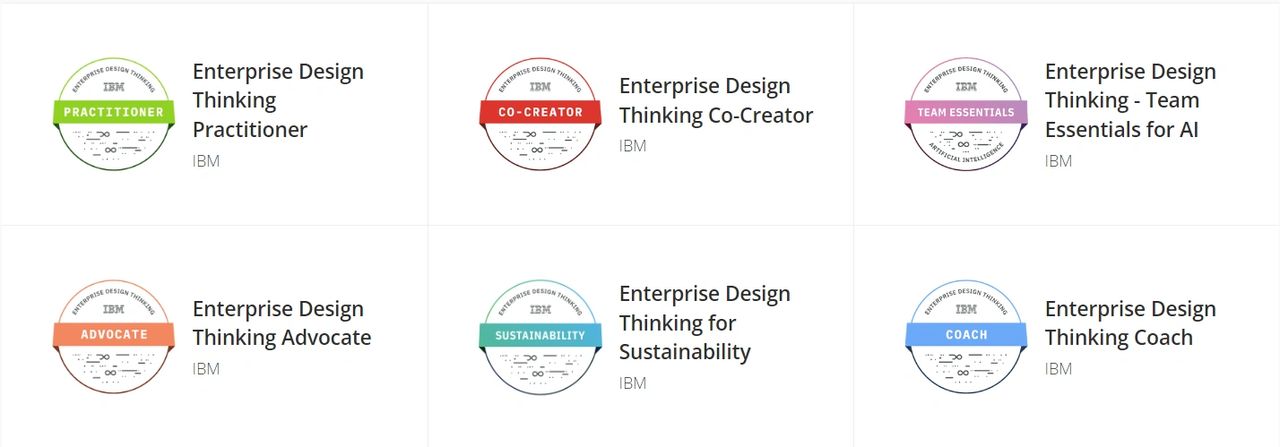Open Enterprise Design Thinking Practitioner title
Image resolution: width=1280 pixels, height=447 pixels.
[278, 100]
